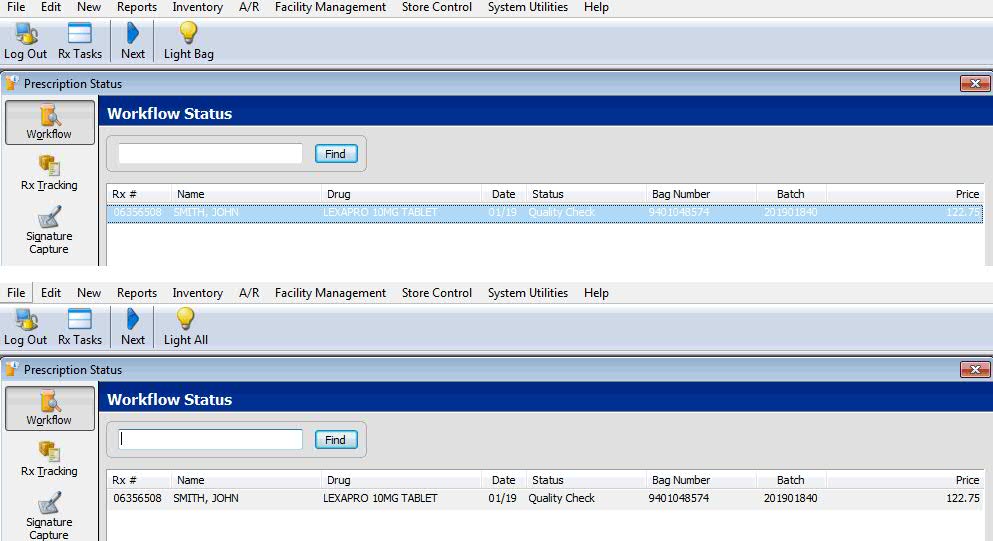Click Find button in upper Workflow Status panel
This screenshot has height=541, width=993.
[336, 154]
